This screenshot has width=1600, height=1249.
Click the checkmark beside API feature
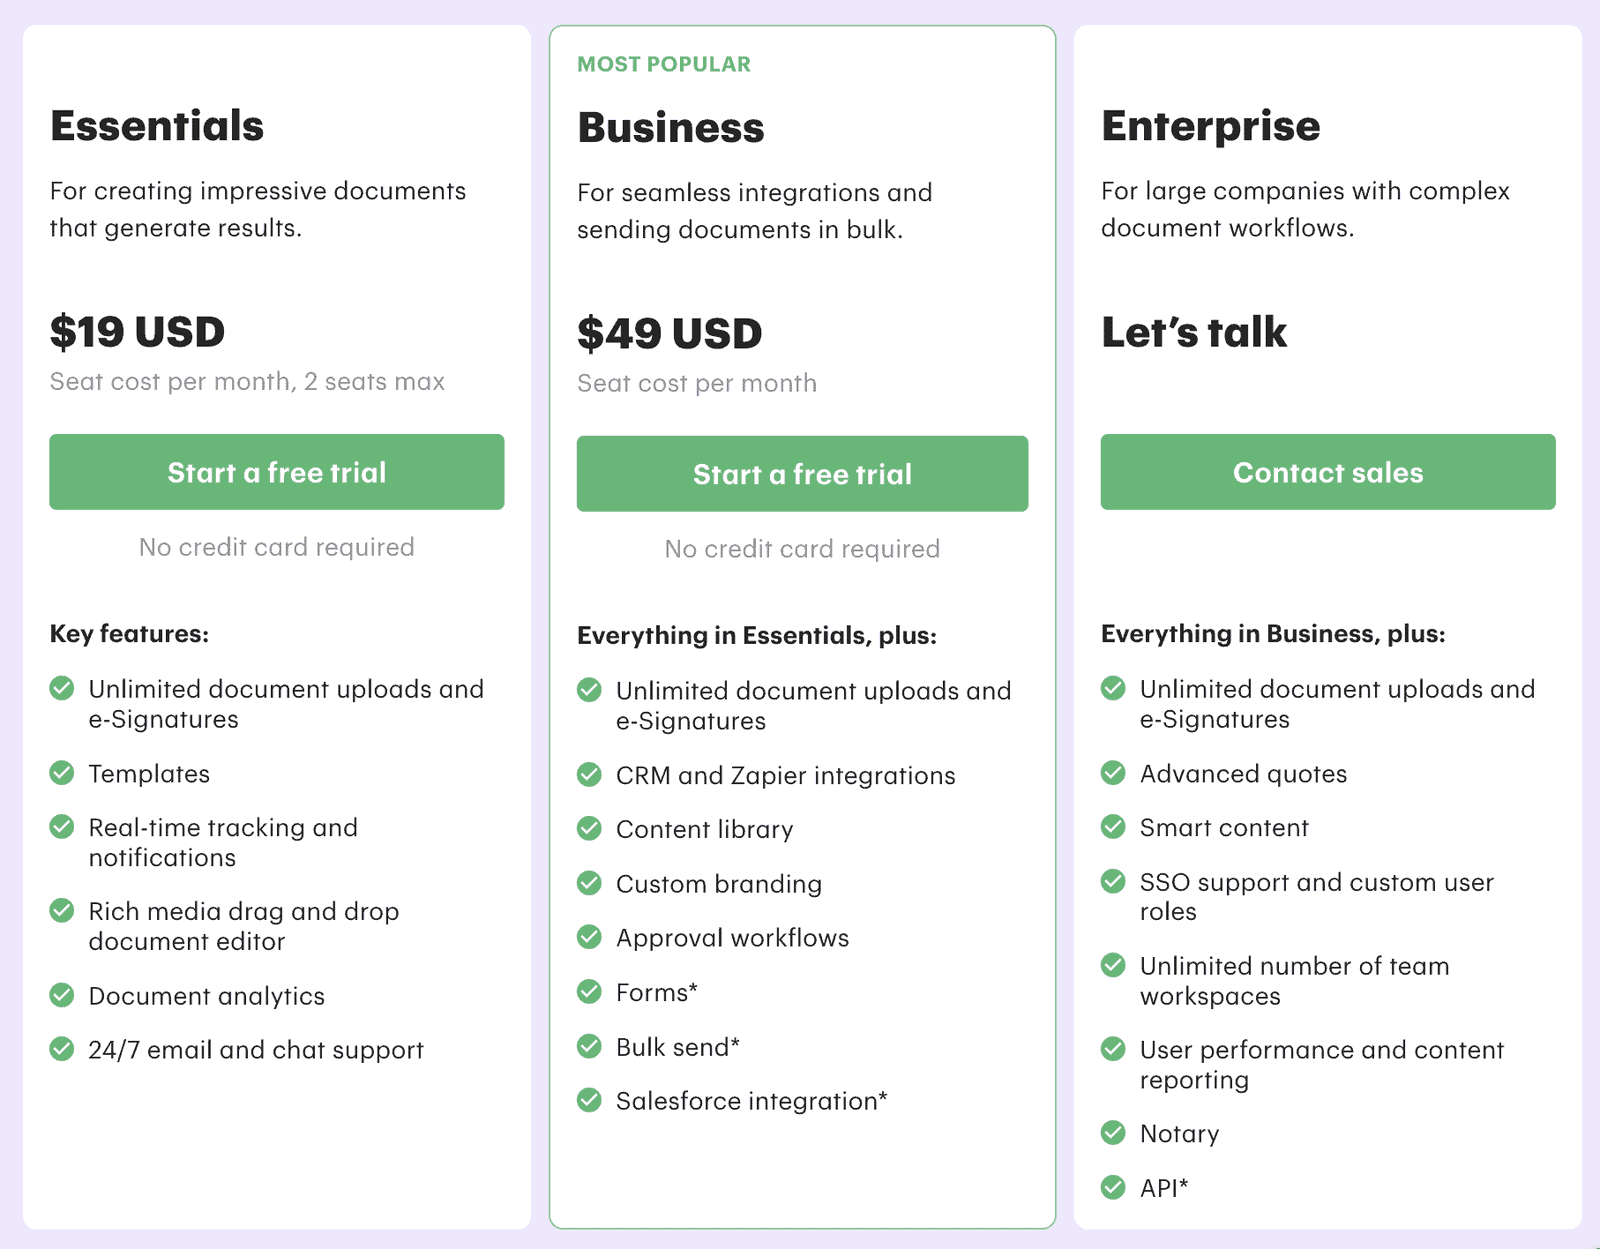(1113, 1187)
